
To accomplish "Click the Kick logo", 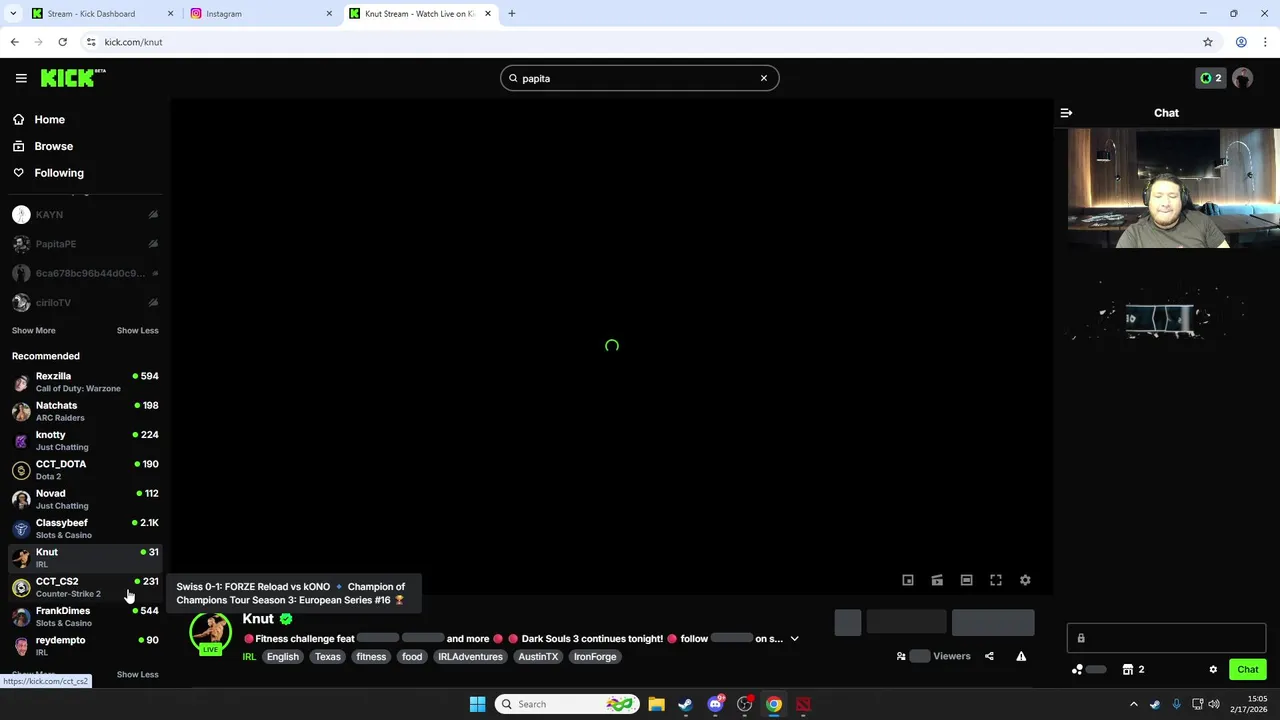I will tap(72, 78).
